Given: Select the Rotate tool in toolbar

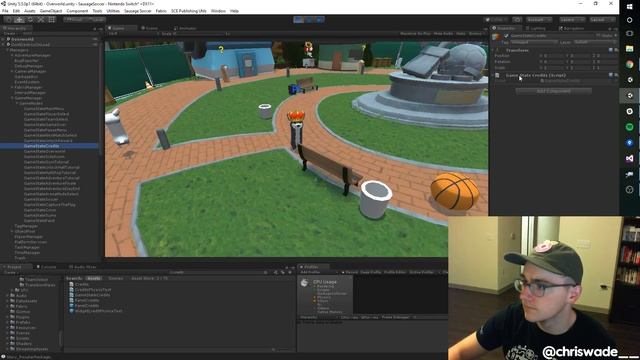Looking at the screenshot, I should point(30,20).
